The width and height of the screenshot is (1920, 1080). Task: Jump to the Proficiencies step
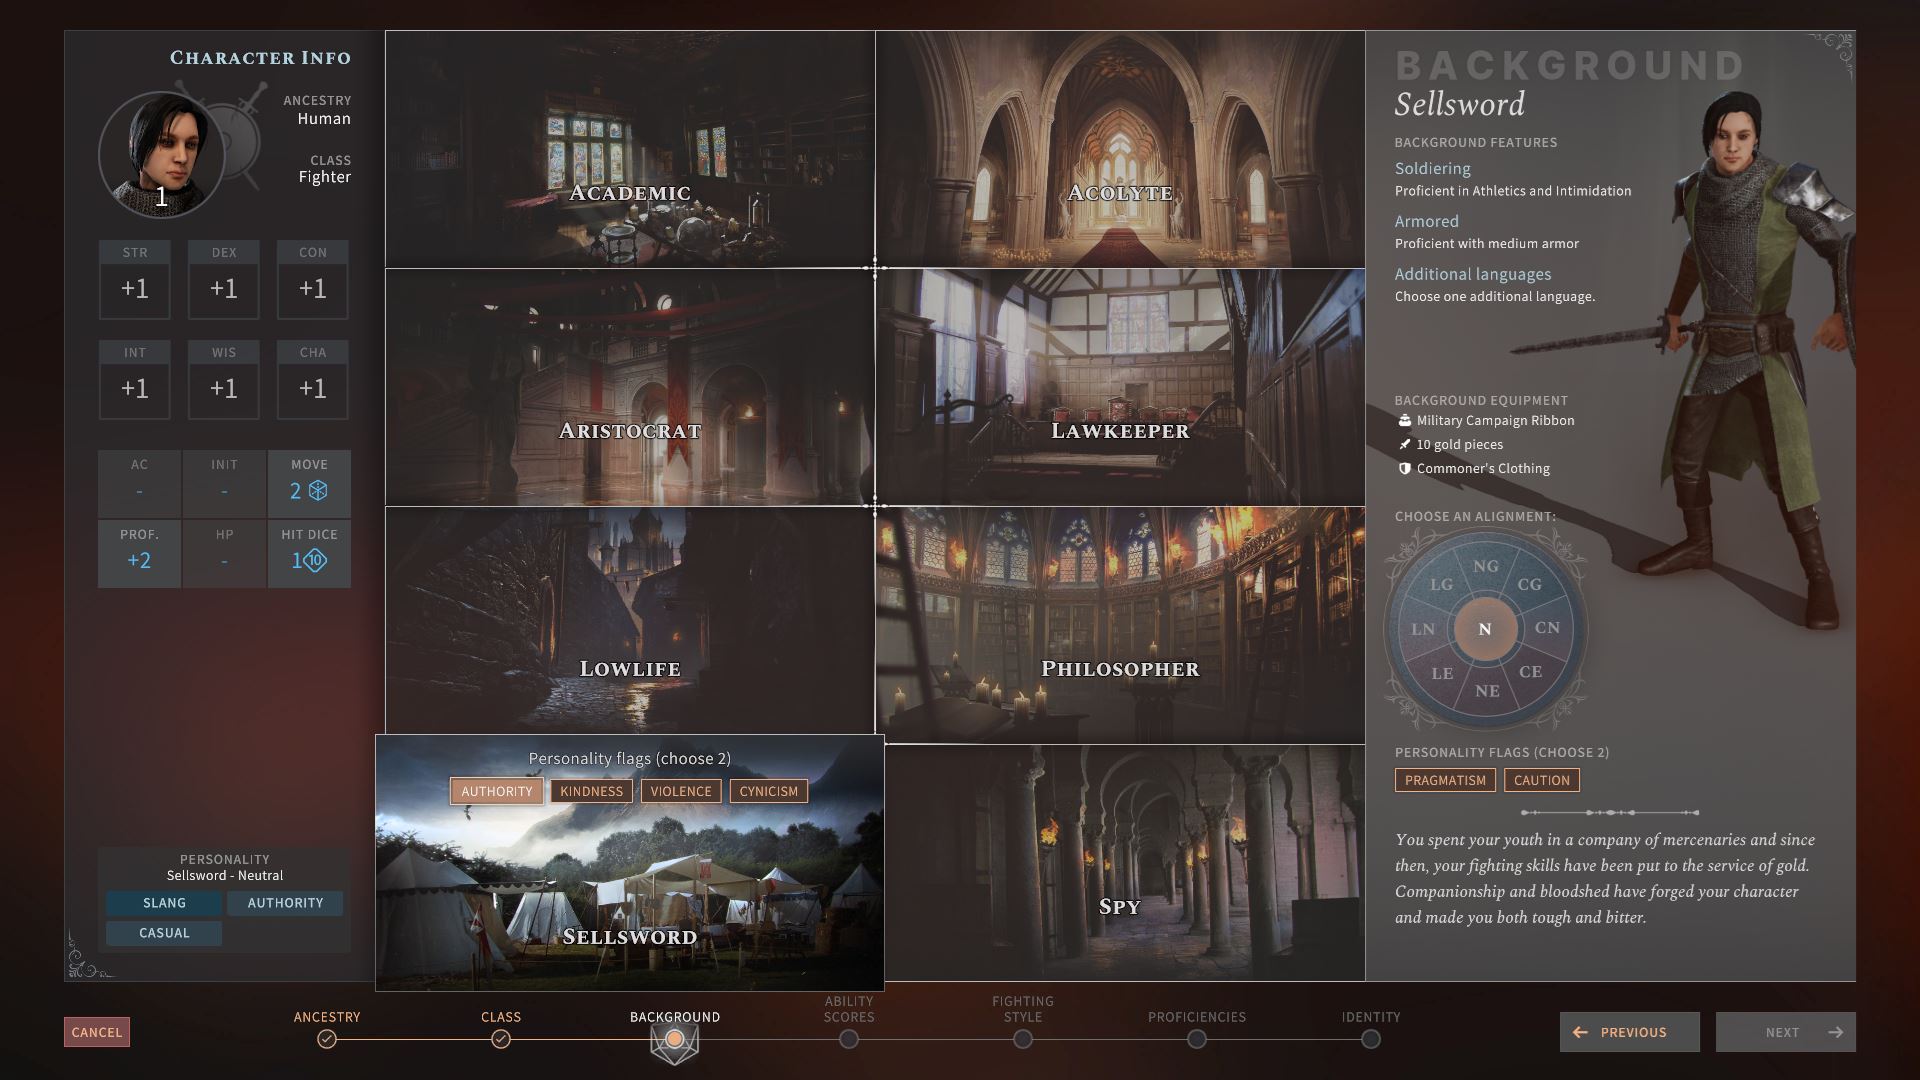coord(1197,1039)
